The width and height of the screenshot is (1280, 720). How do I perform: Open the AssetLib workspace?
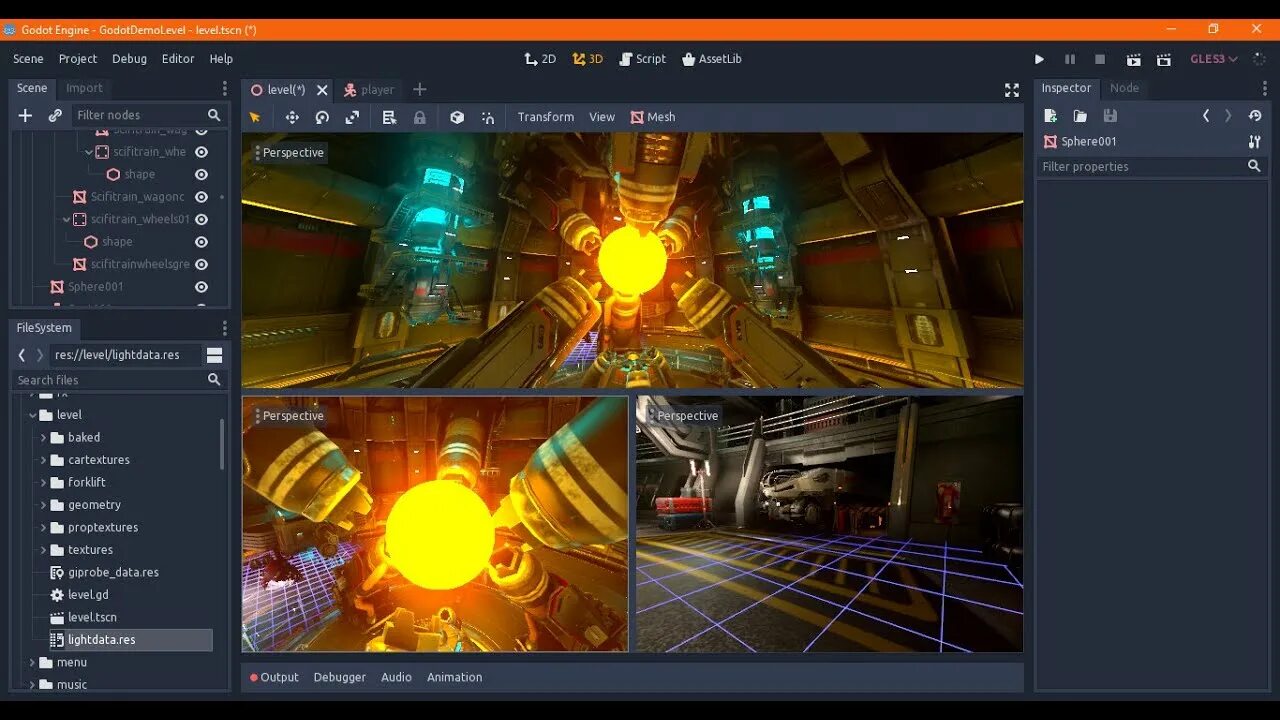[712, 59]
